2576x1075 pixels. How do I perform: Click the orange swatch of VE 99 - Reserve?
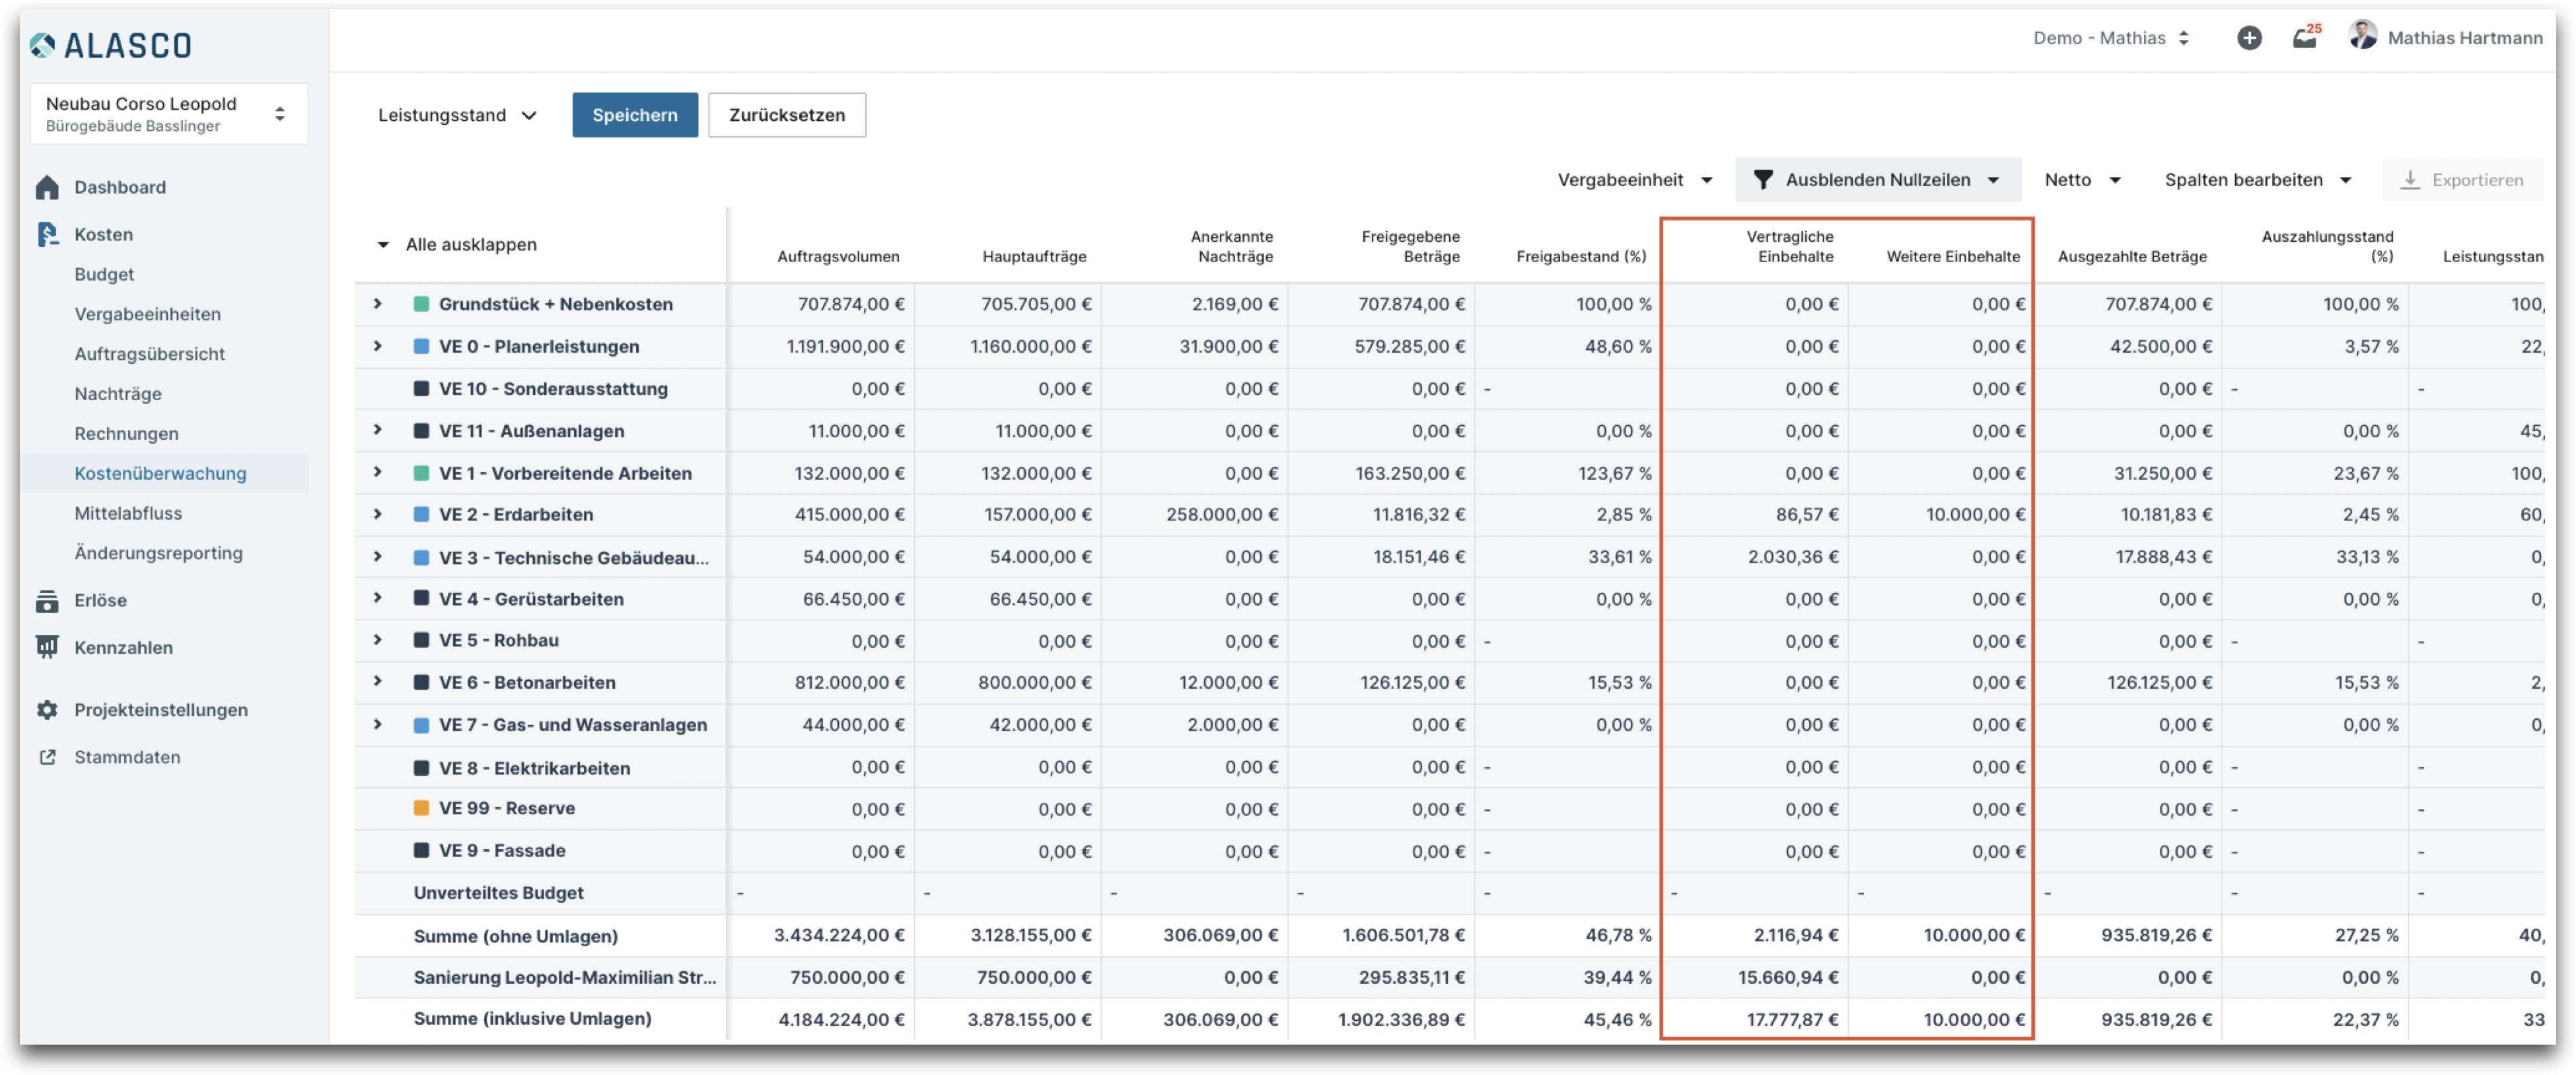click(422, 808)
